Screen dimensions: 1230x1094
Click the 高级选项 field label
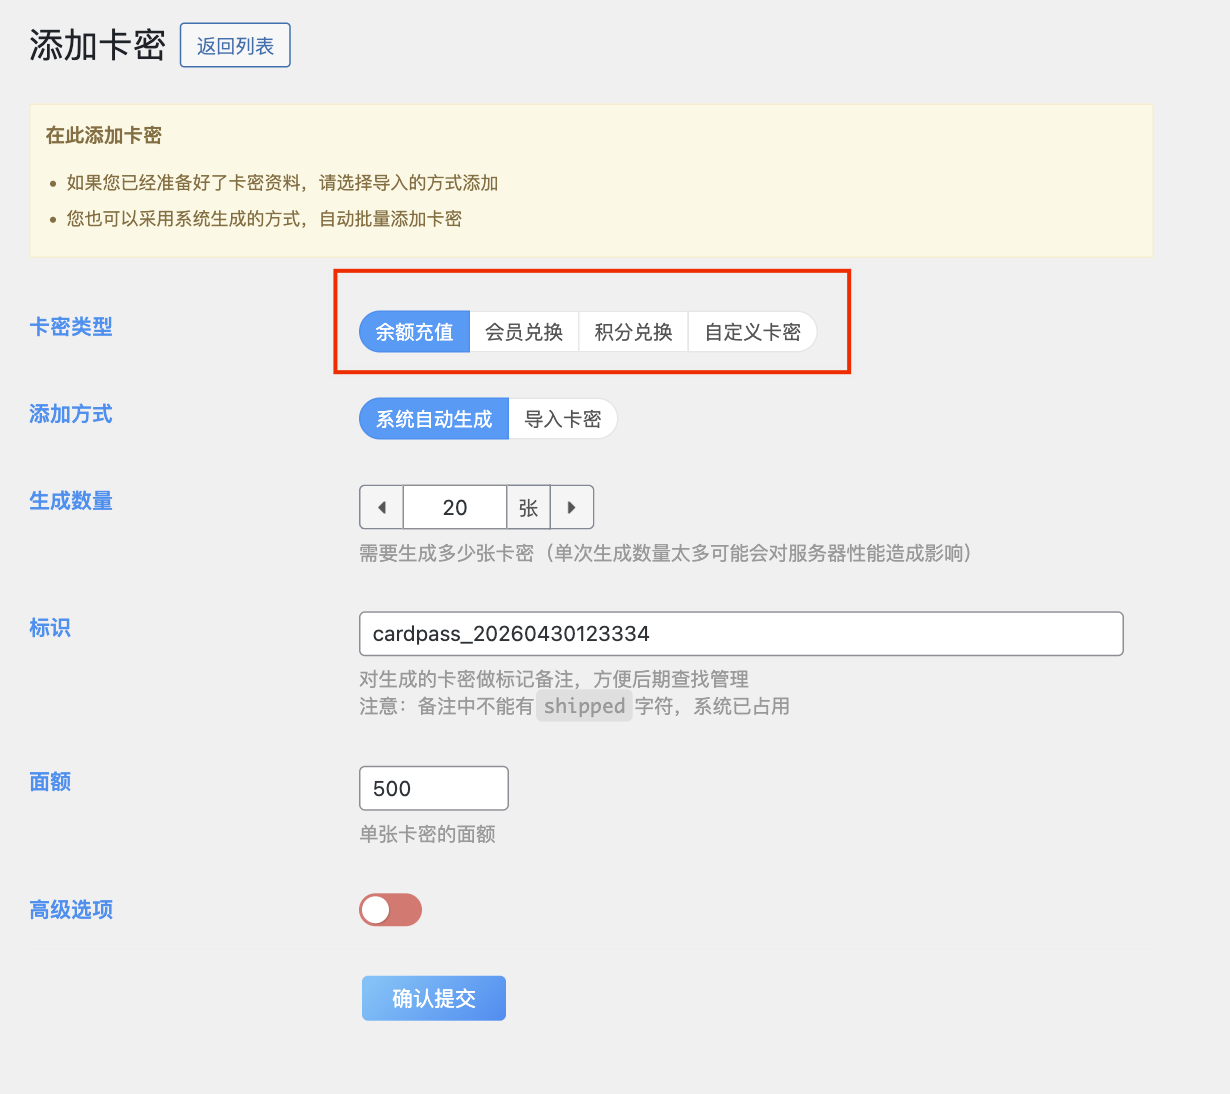(x=70, y=909)
